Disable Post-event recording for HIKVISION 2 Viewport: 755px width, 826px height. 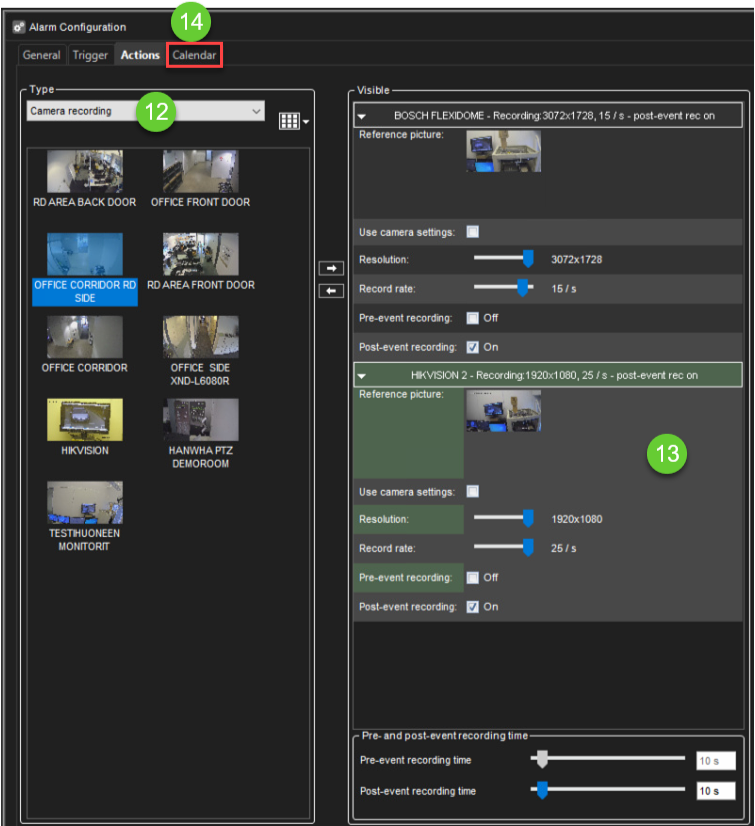click(473, 607)
